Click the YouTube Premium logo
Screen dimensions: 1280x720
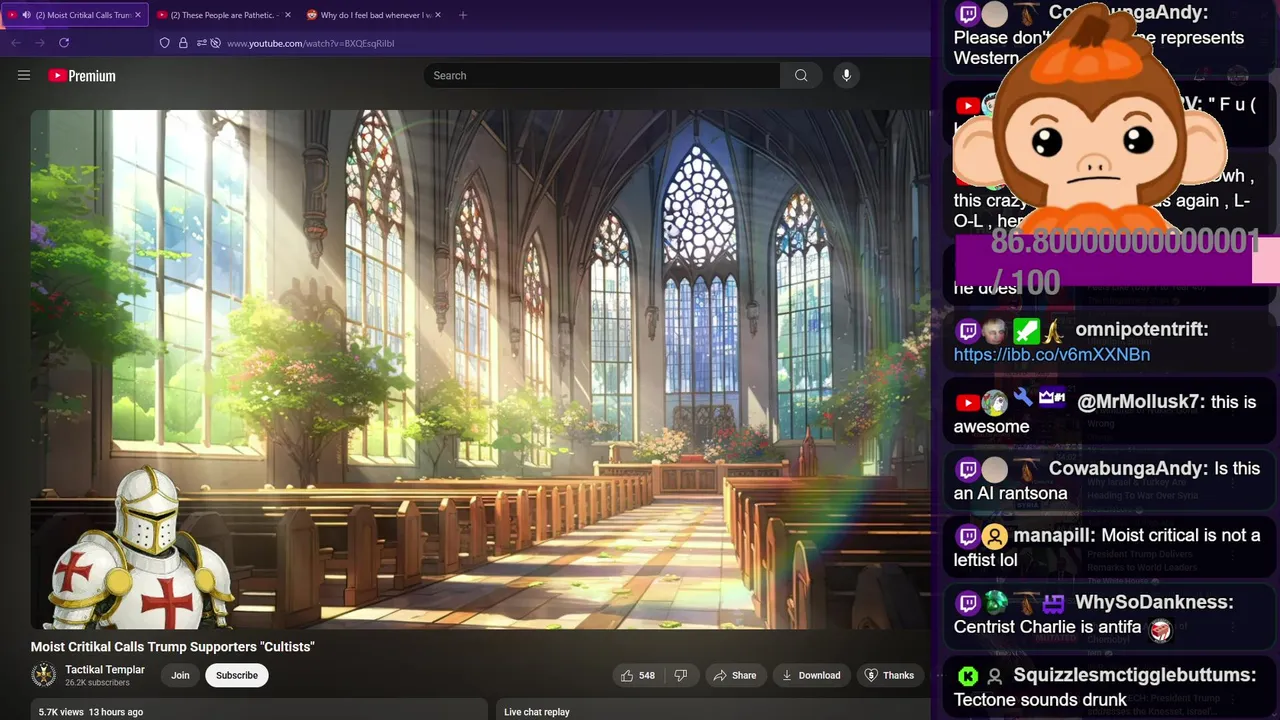coord(82,76)
